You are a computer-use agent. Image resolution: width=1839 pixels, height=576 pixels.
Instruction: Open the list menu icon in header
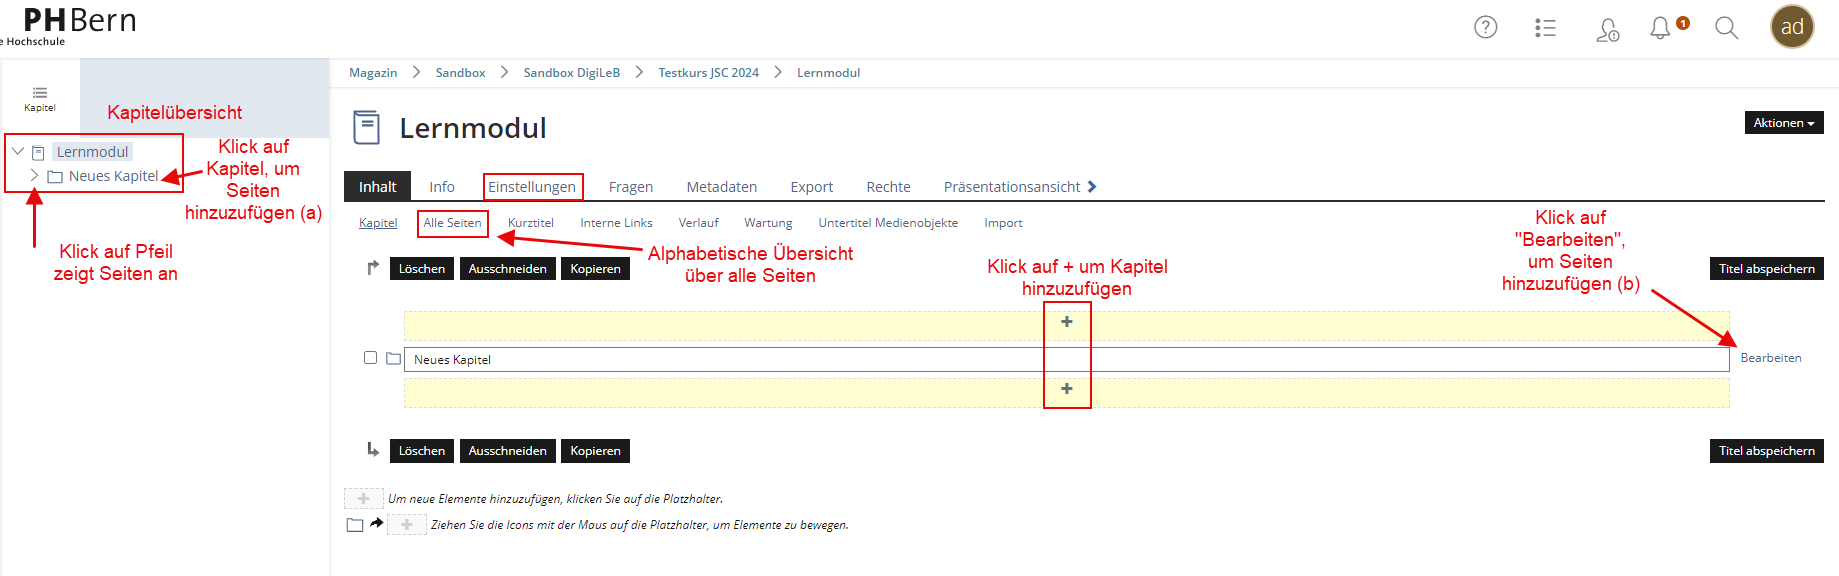tap(1545, 28)
